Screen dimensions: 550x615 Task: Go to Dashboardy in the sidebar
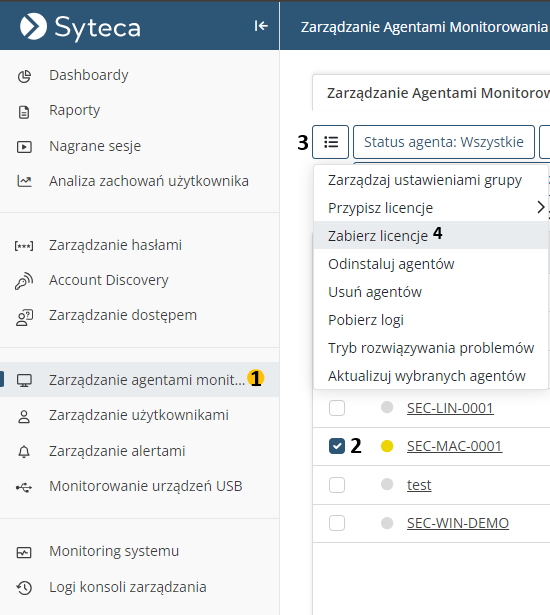click(x=89, y=75)
